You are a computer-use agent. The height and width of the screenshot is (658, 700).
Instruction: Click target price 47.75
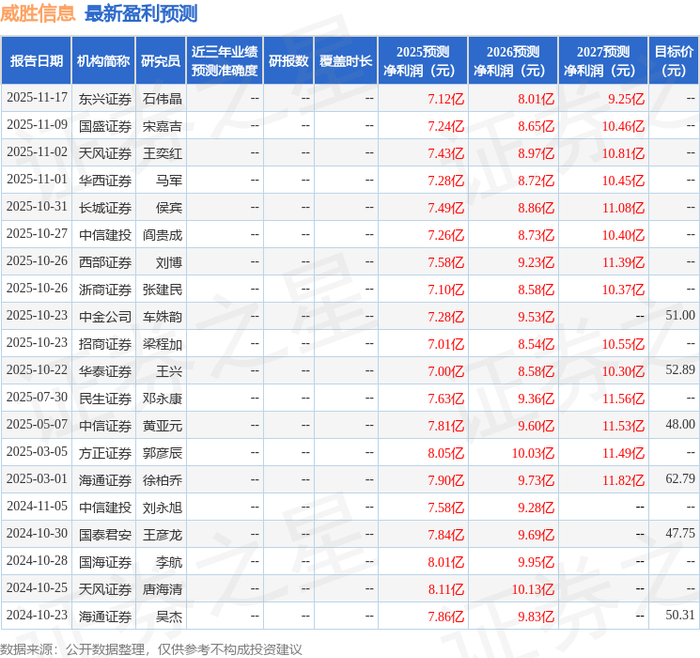point(680,533)
